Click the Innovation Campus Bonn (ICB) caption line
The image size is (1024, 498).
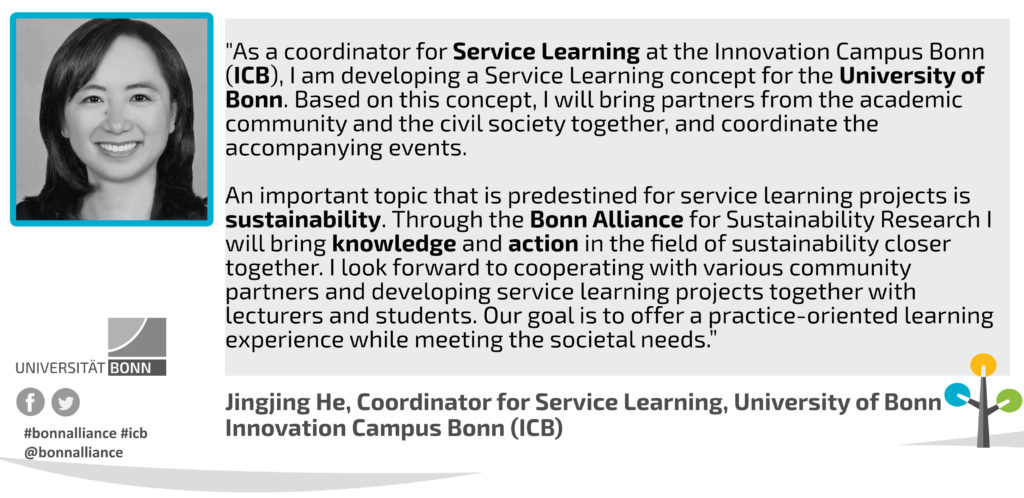pyautogui.click(x=394, y=429)
